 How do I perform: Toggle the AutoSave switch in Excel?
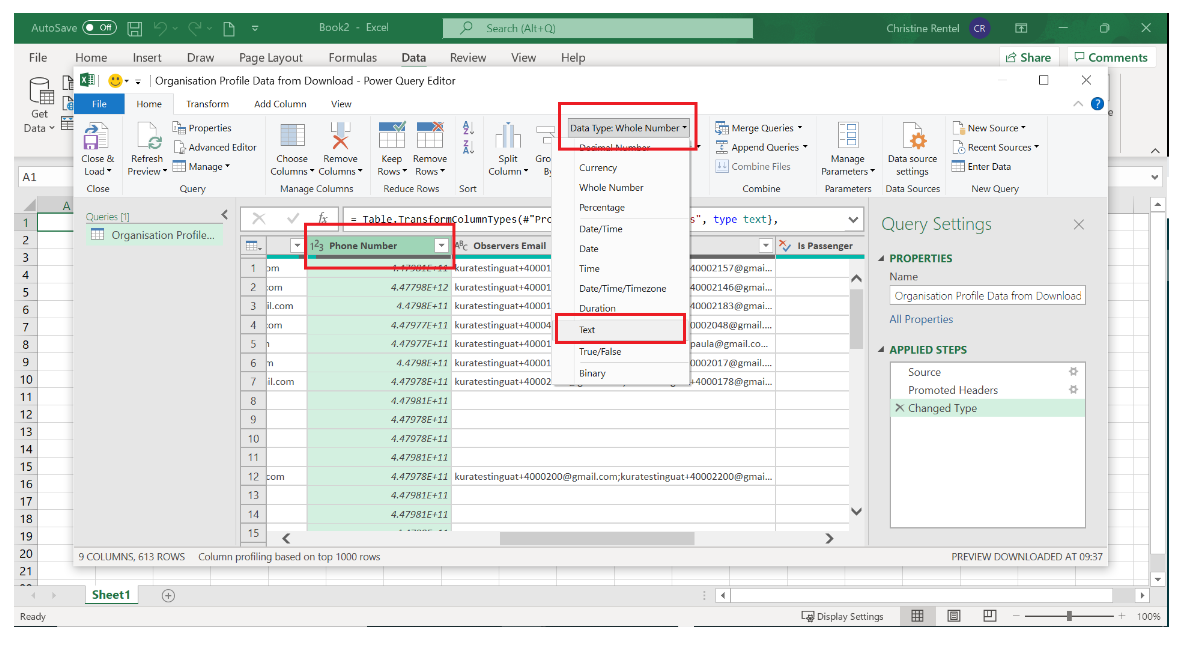99,28
